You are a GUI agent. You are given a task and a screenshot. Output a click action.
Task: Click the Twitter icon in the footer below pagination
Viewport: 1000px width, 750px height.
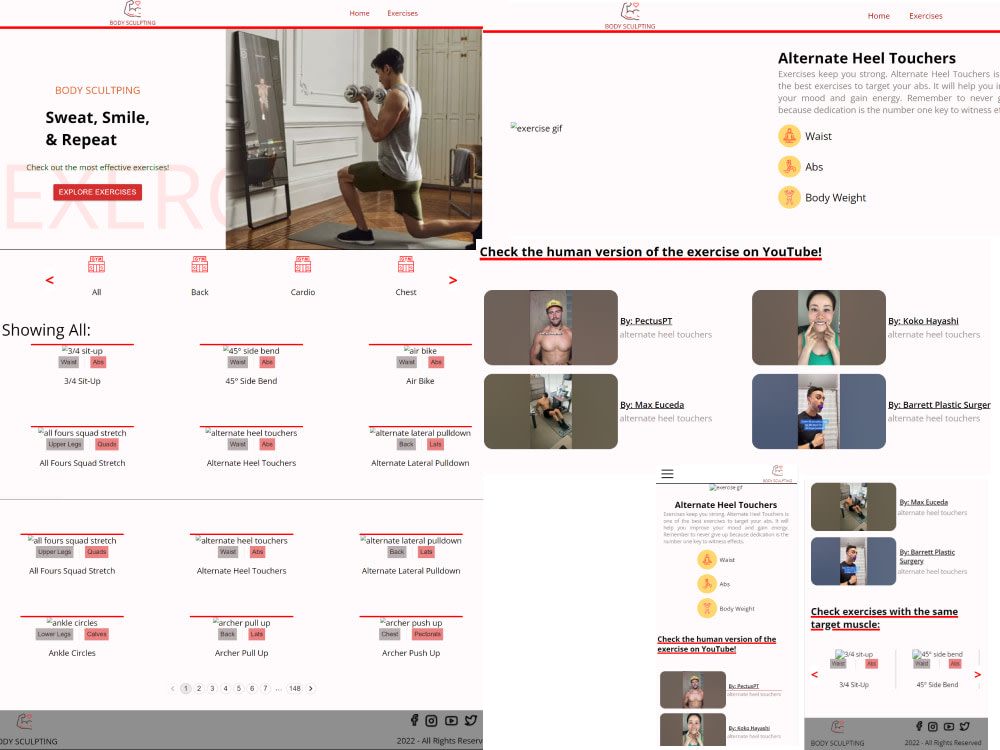[x=471, y=720]
